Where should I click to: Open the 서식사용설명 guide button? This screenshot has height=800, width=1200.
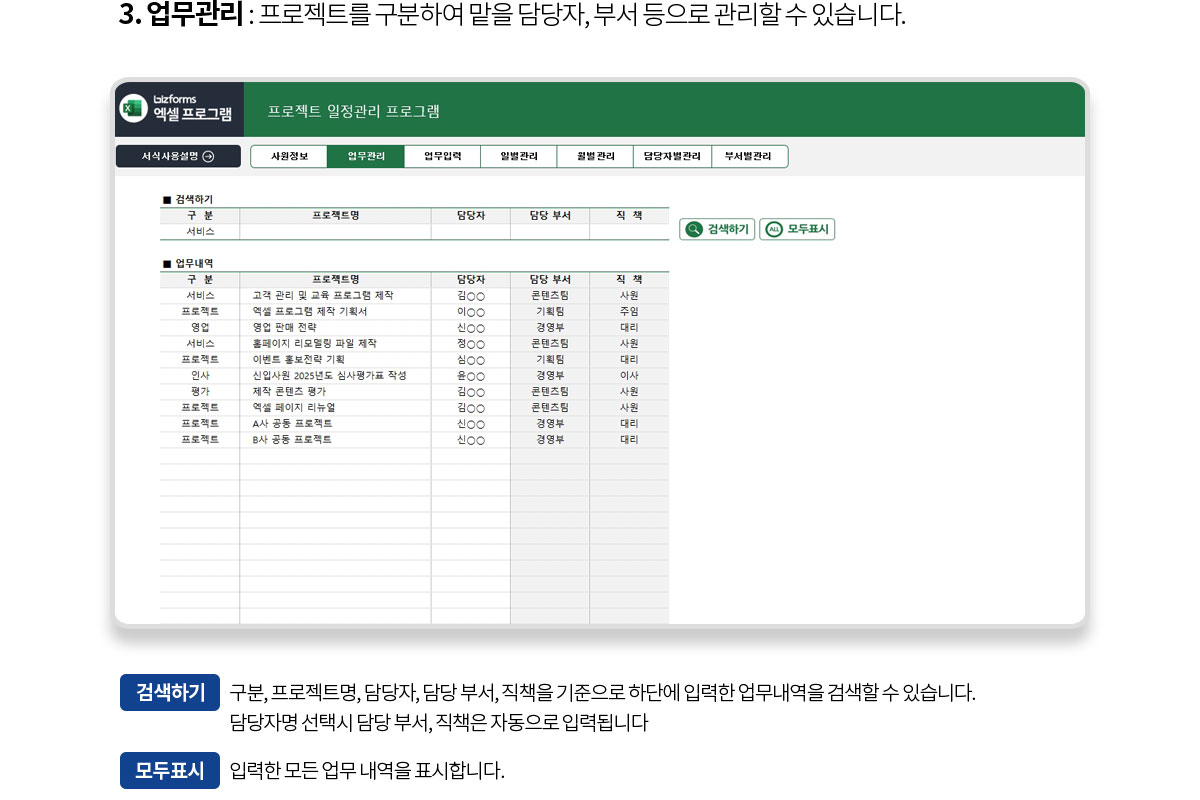(x=178, y=157)
